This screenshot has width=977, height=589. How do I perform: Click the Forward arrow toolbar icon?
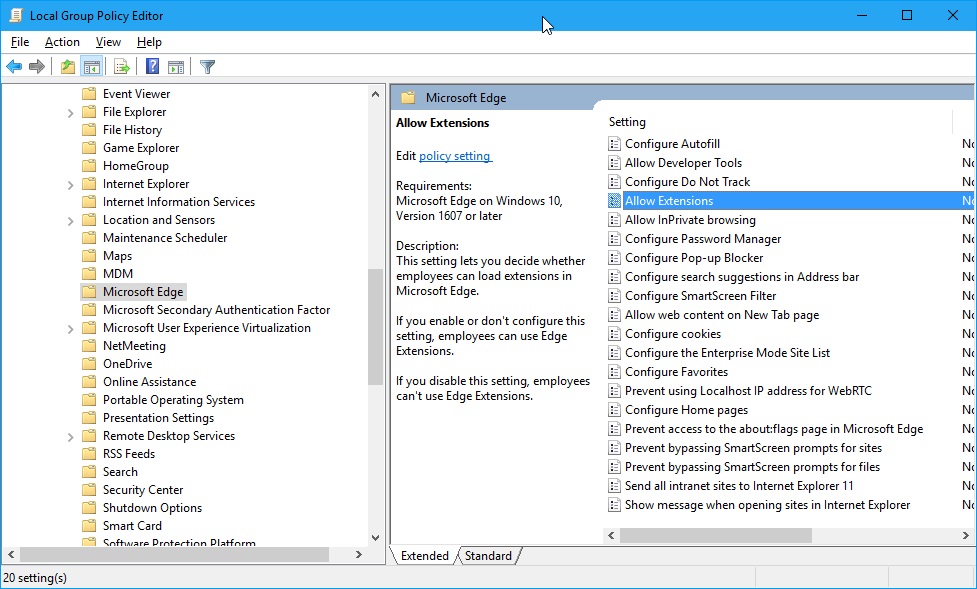tap(37, 66)
